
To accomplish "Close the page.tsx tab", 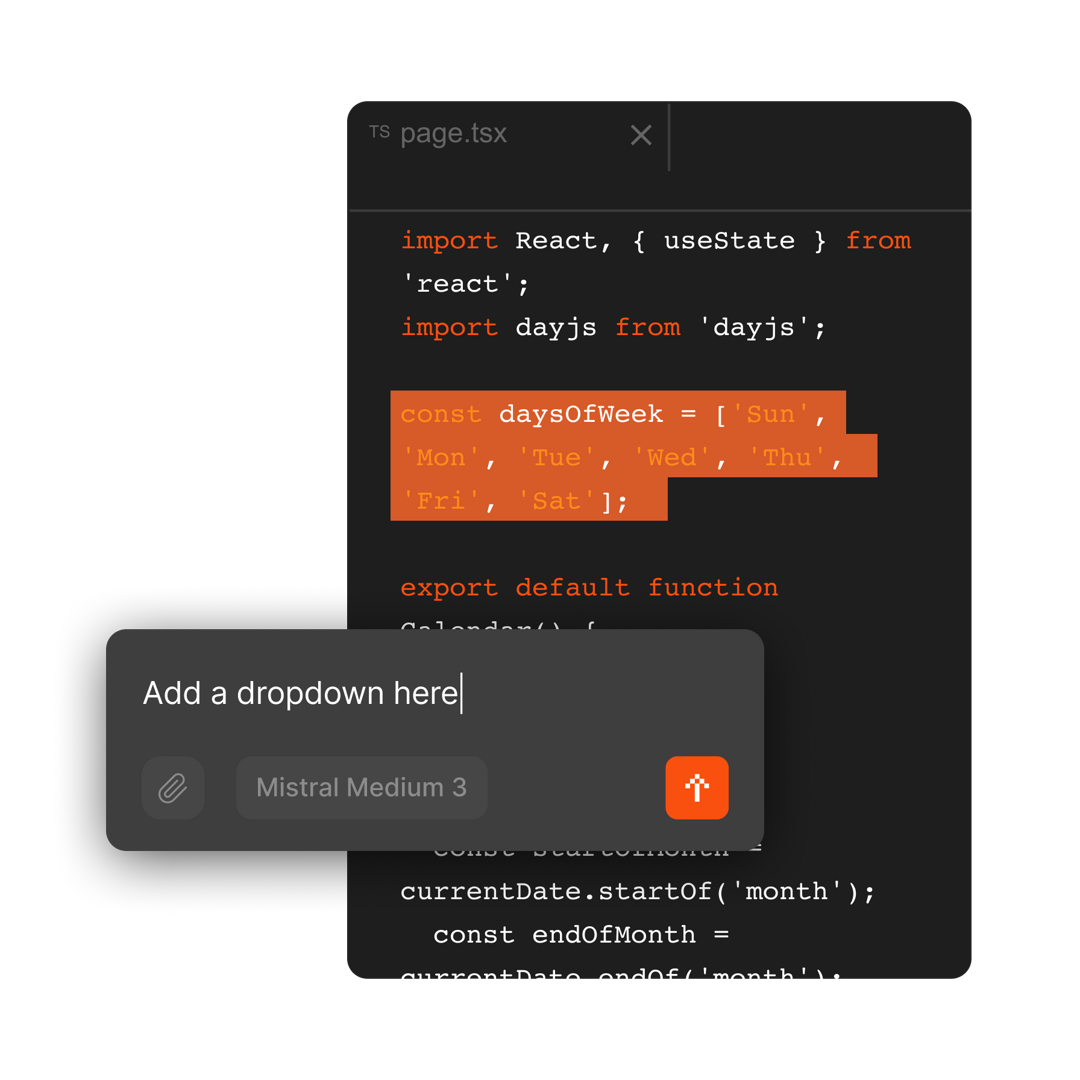I will click(x=641, y=135).
